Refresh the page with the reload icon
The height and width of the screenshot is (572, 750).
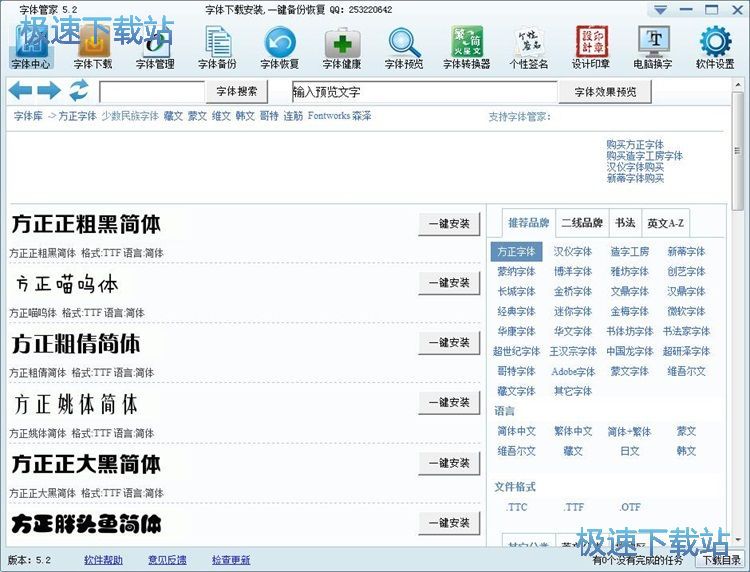click(x=79, y=90)
